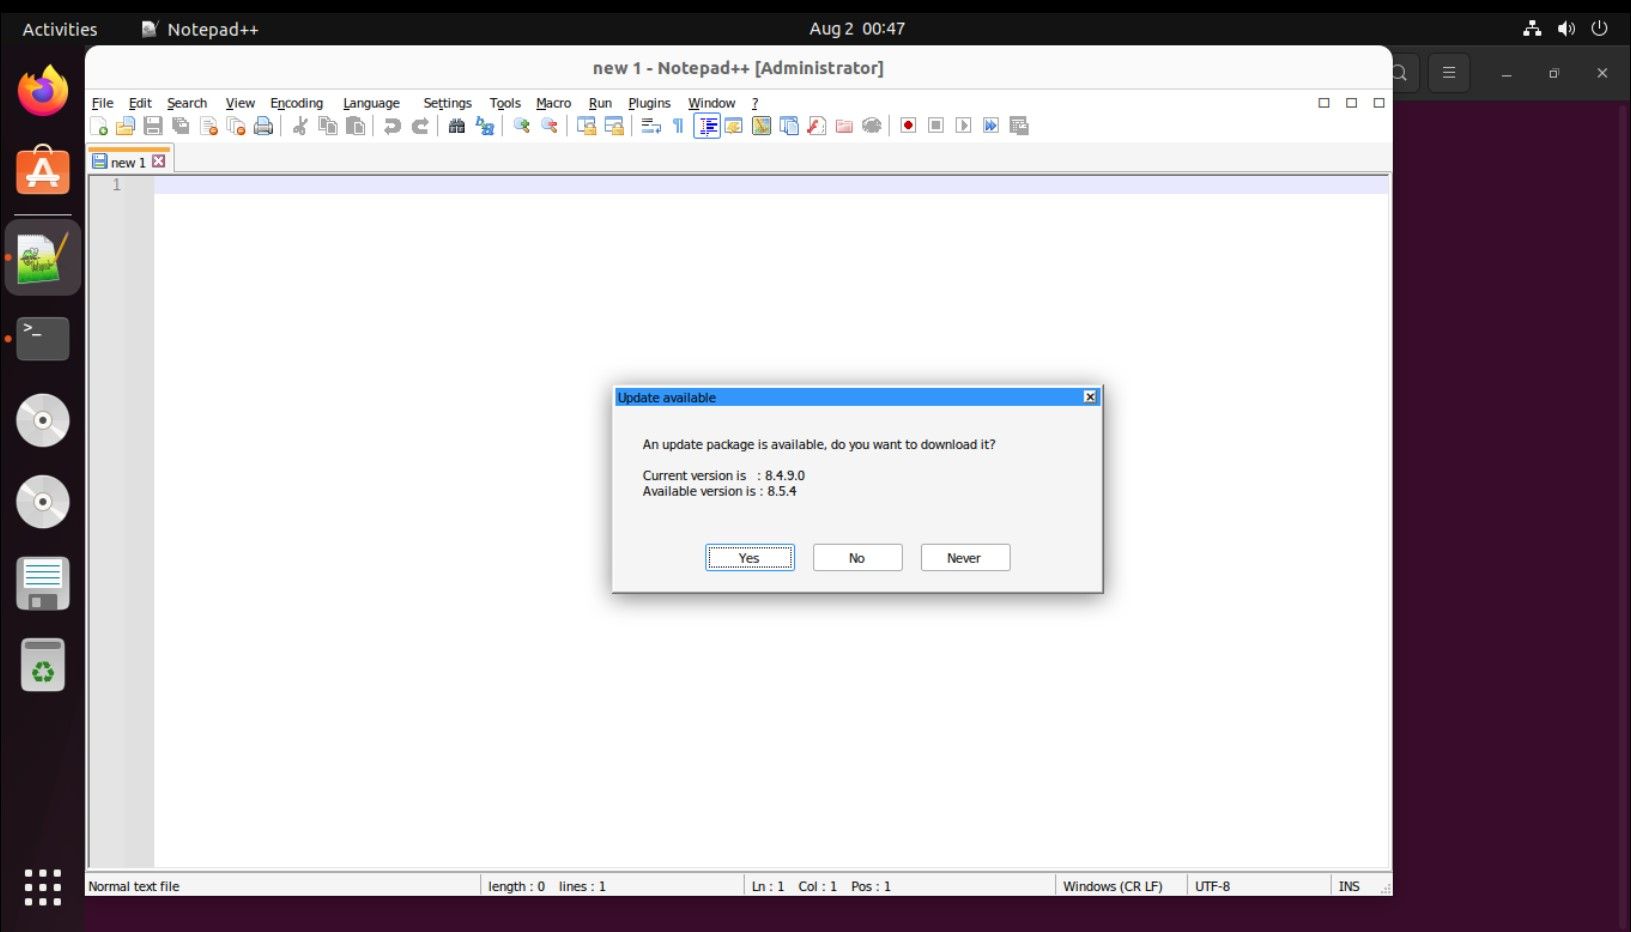Viewport: 1631px width, 932px height.
Task: Select the New Document toolbar icon
Action: click(x=99, y=125)
